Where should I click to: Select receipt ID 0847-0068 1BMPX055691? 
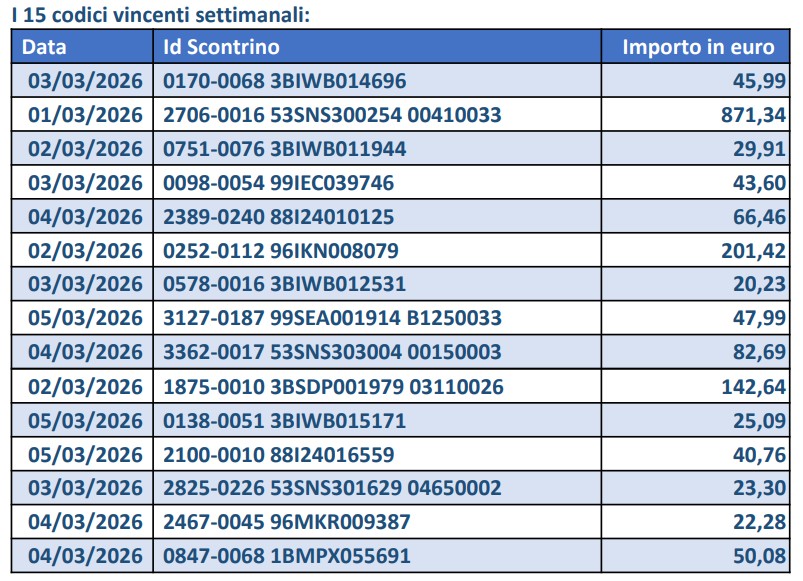(x=286, y=556)
